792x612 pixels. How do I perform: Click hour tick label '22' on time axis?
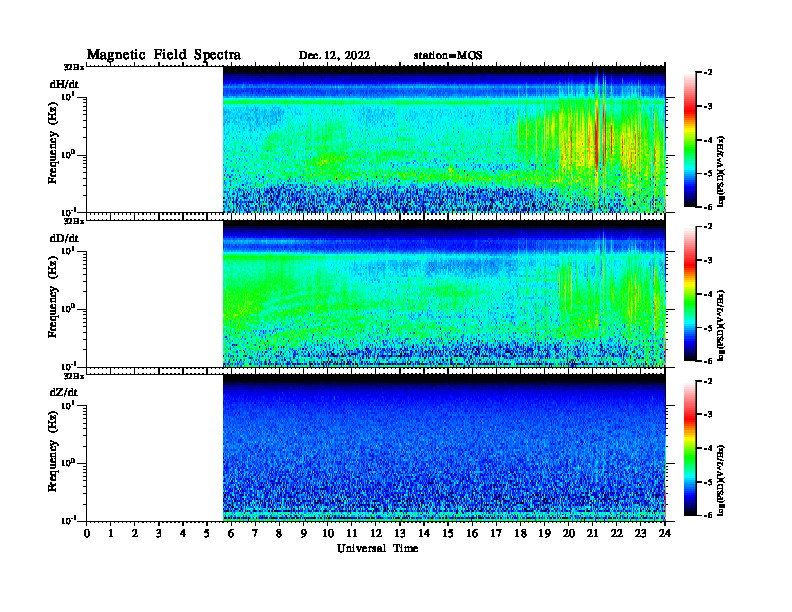[x=617, y=533]
